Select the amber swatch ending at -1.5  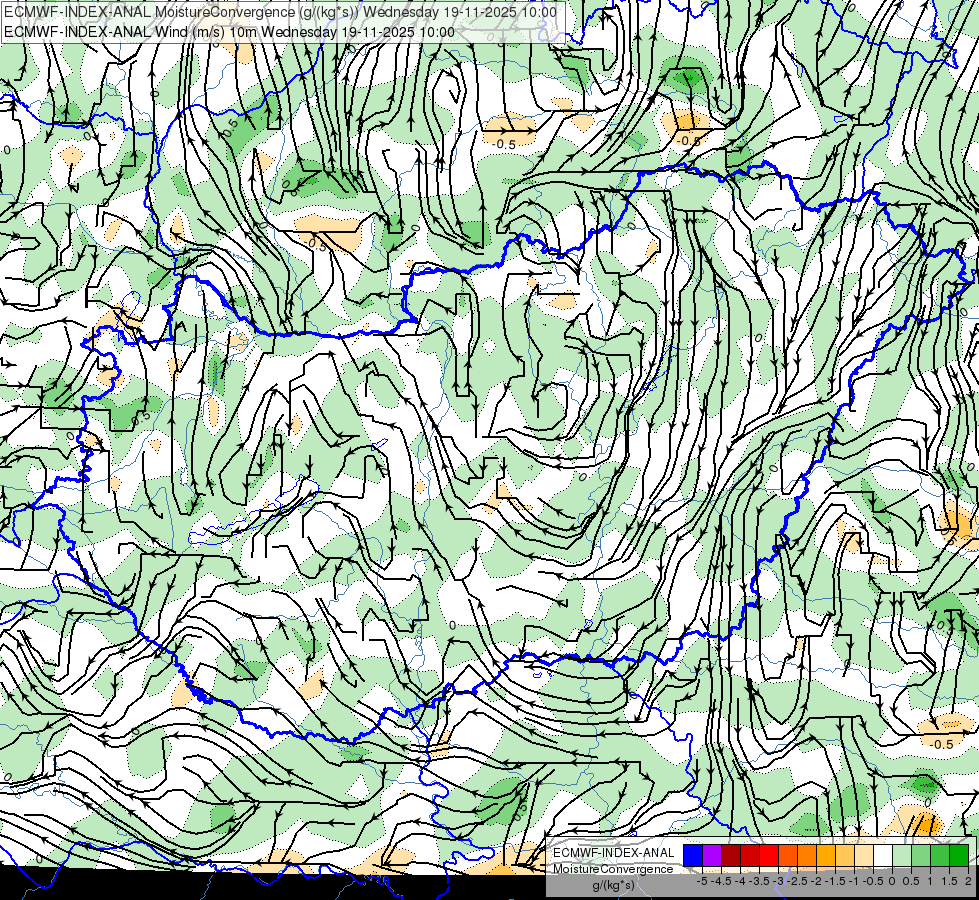pyautogui.click(x=827, y=856)
